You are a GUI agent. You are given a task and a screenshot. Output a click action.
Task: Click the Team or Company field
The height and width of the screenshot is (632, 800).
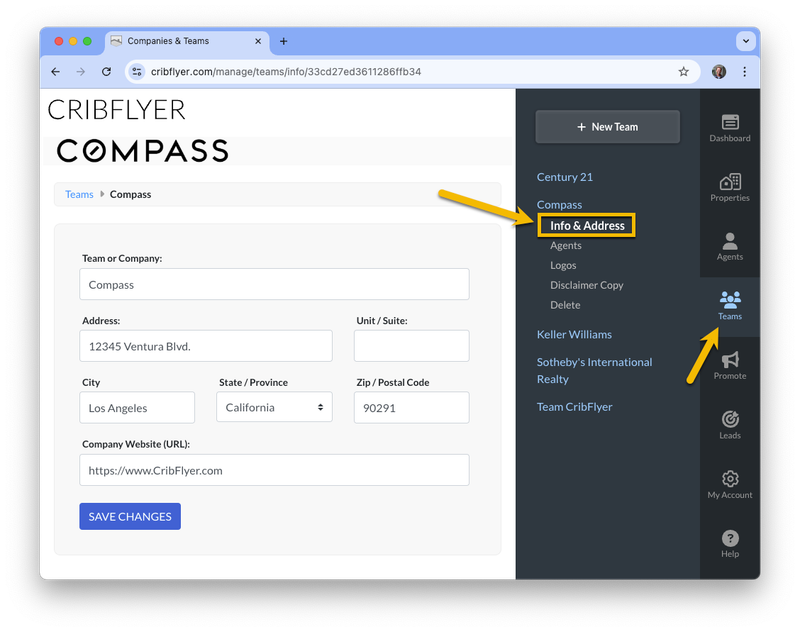coord(274,284)
